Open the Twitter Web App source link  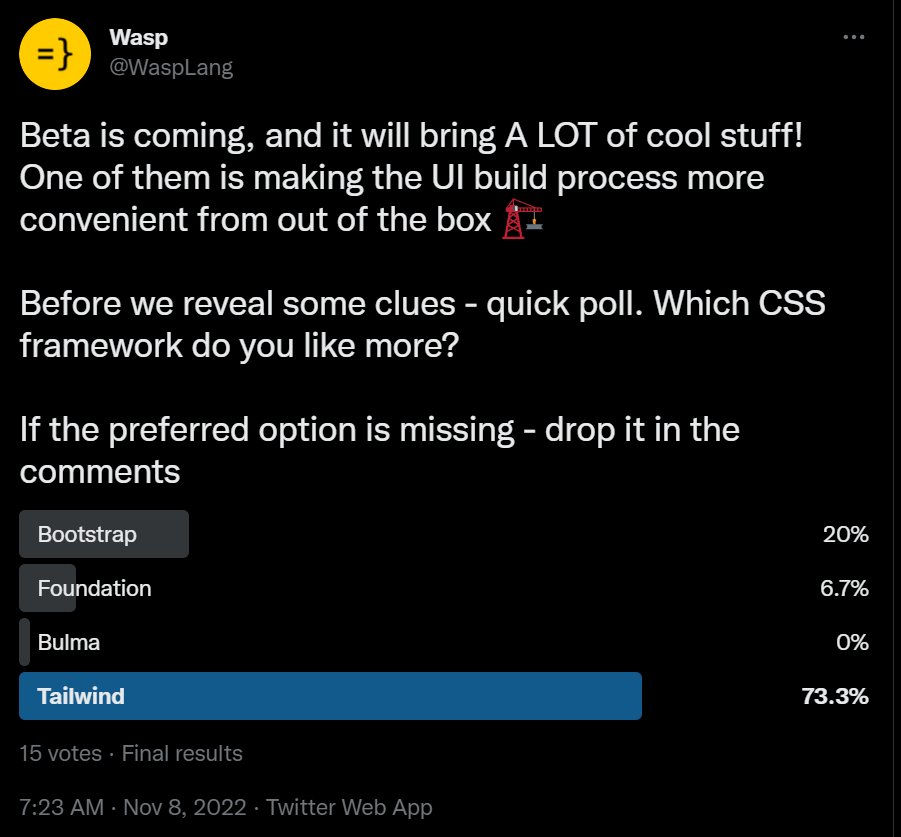(349, 807)
